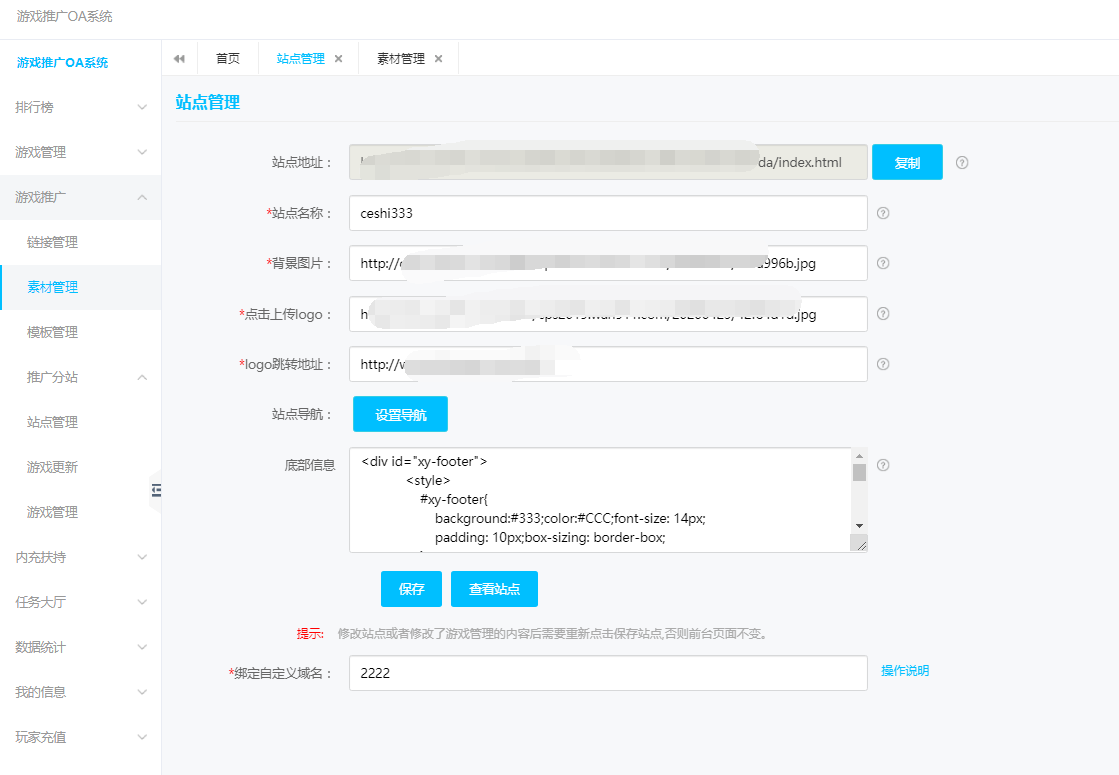
Task: Click the 底部信息 textarea scrollbar down arrow
Action: tap(859, 525)
